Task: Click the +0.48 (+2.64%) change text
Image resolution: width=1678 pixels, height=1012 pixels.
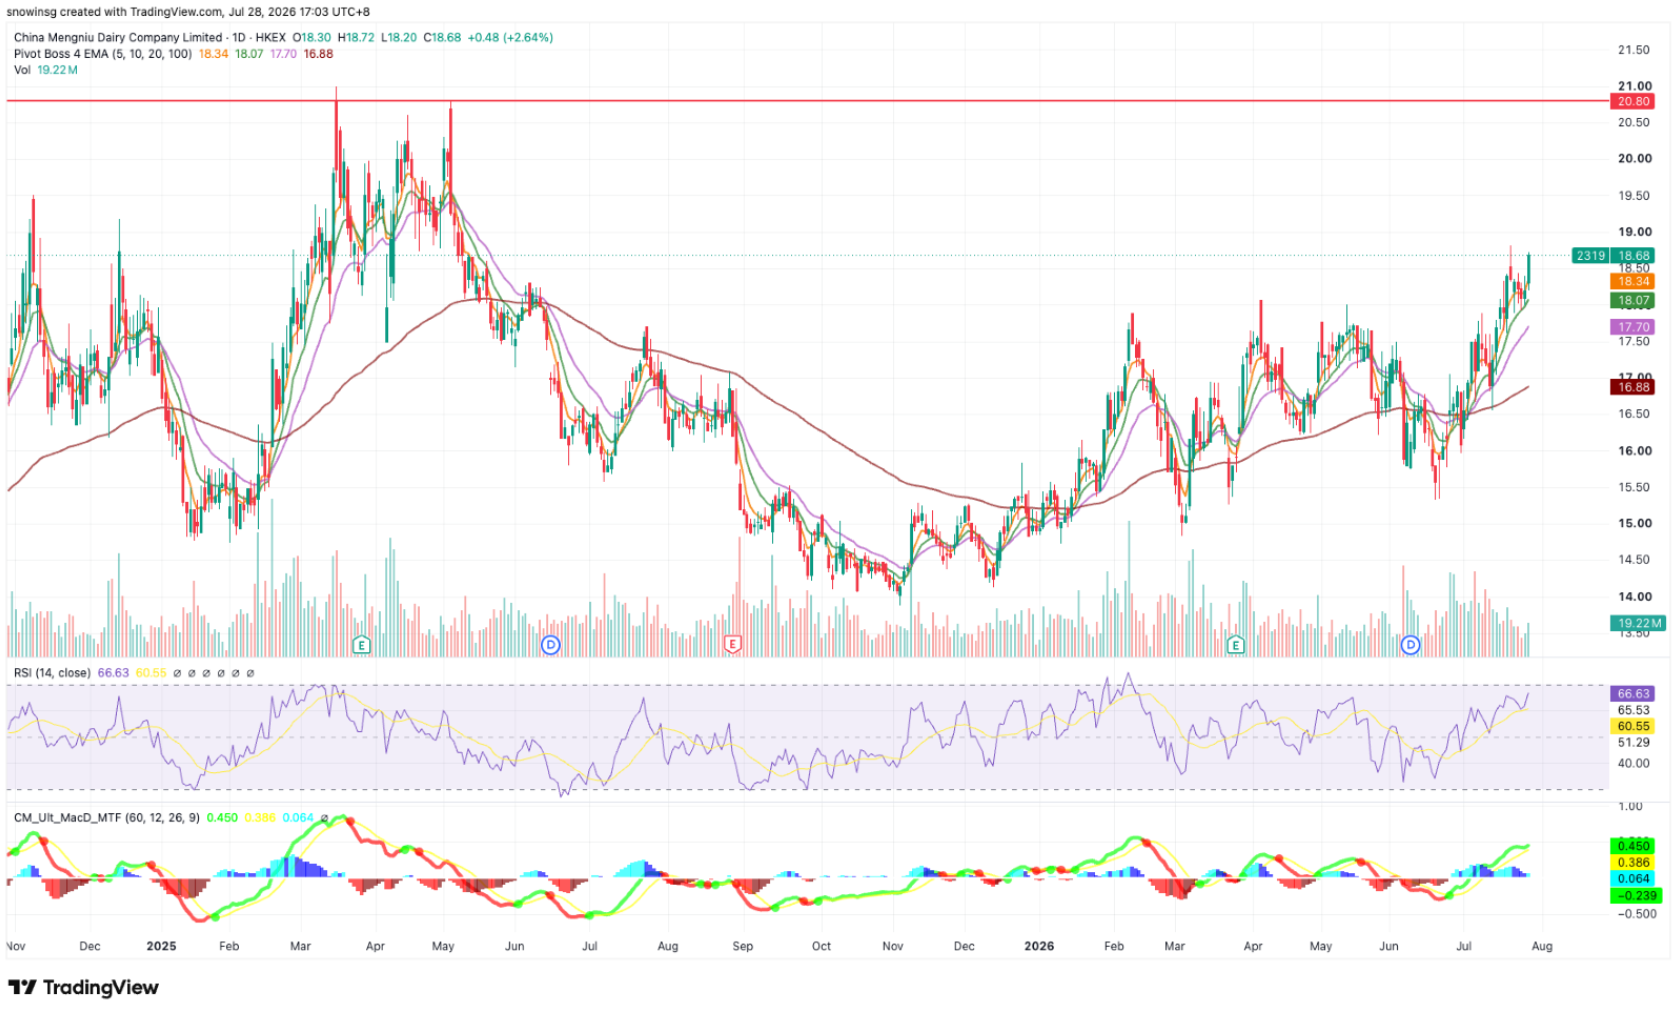Action: click(510, 38)
